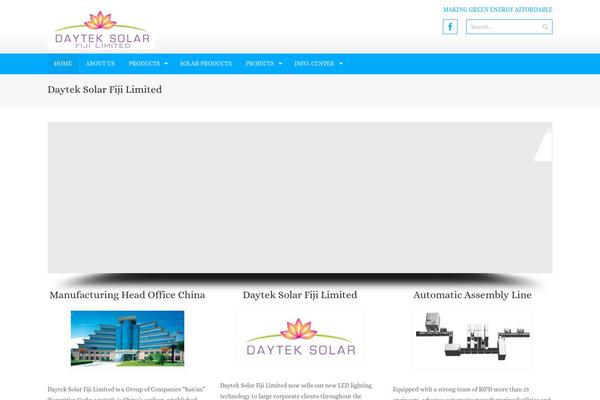Expand the Info. Center dropdown arrow

pyautogui.click(x=341, y=64)
